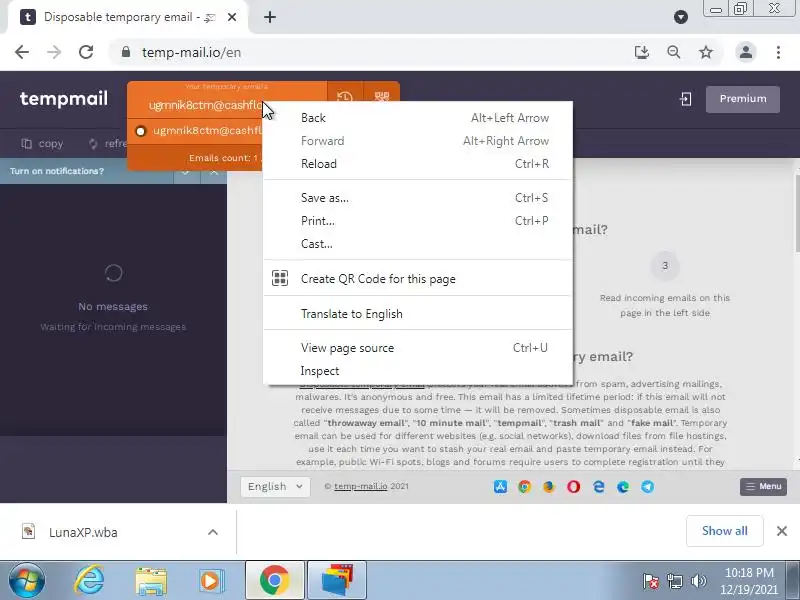Click the Chrome taskbar button
Viewport: 800px width, 600px height.
coord(275,580)
